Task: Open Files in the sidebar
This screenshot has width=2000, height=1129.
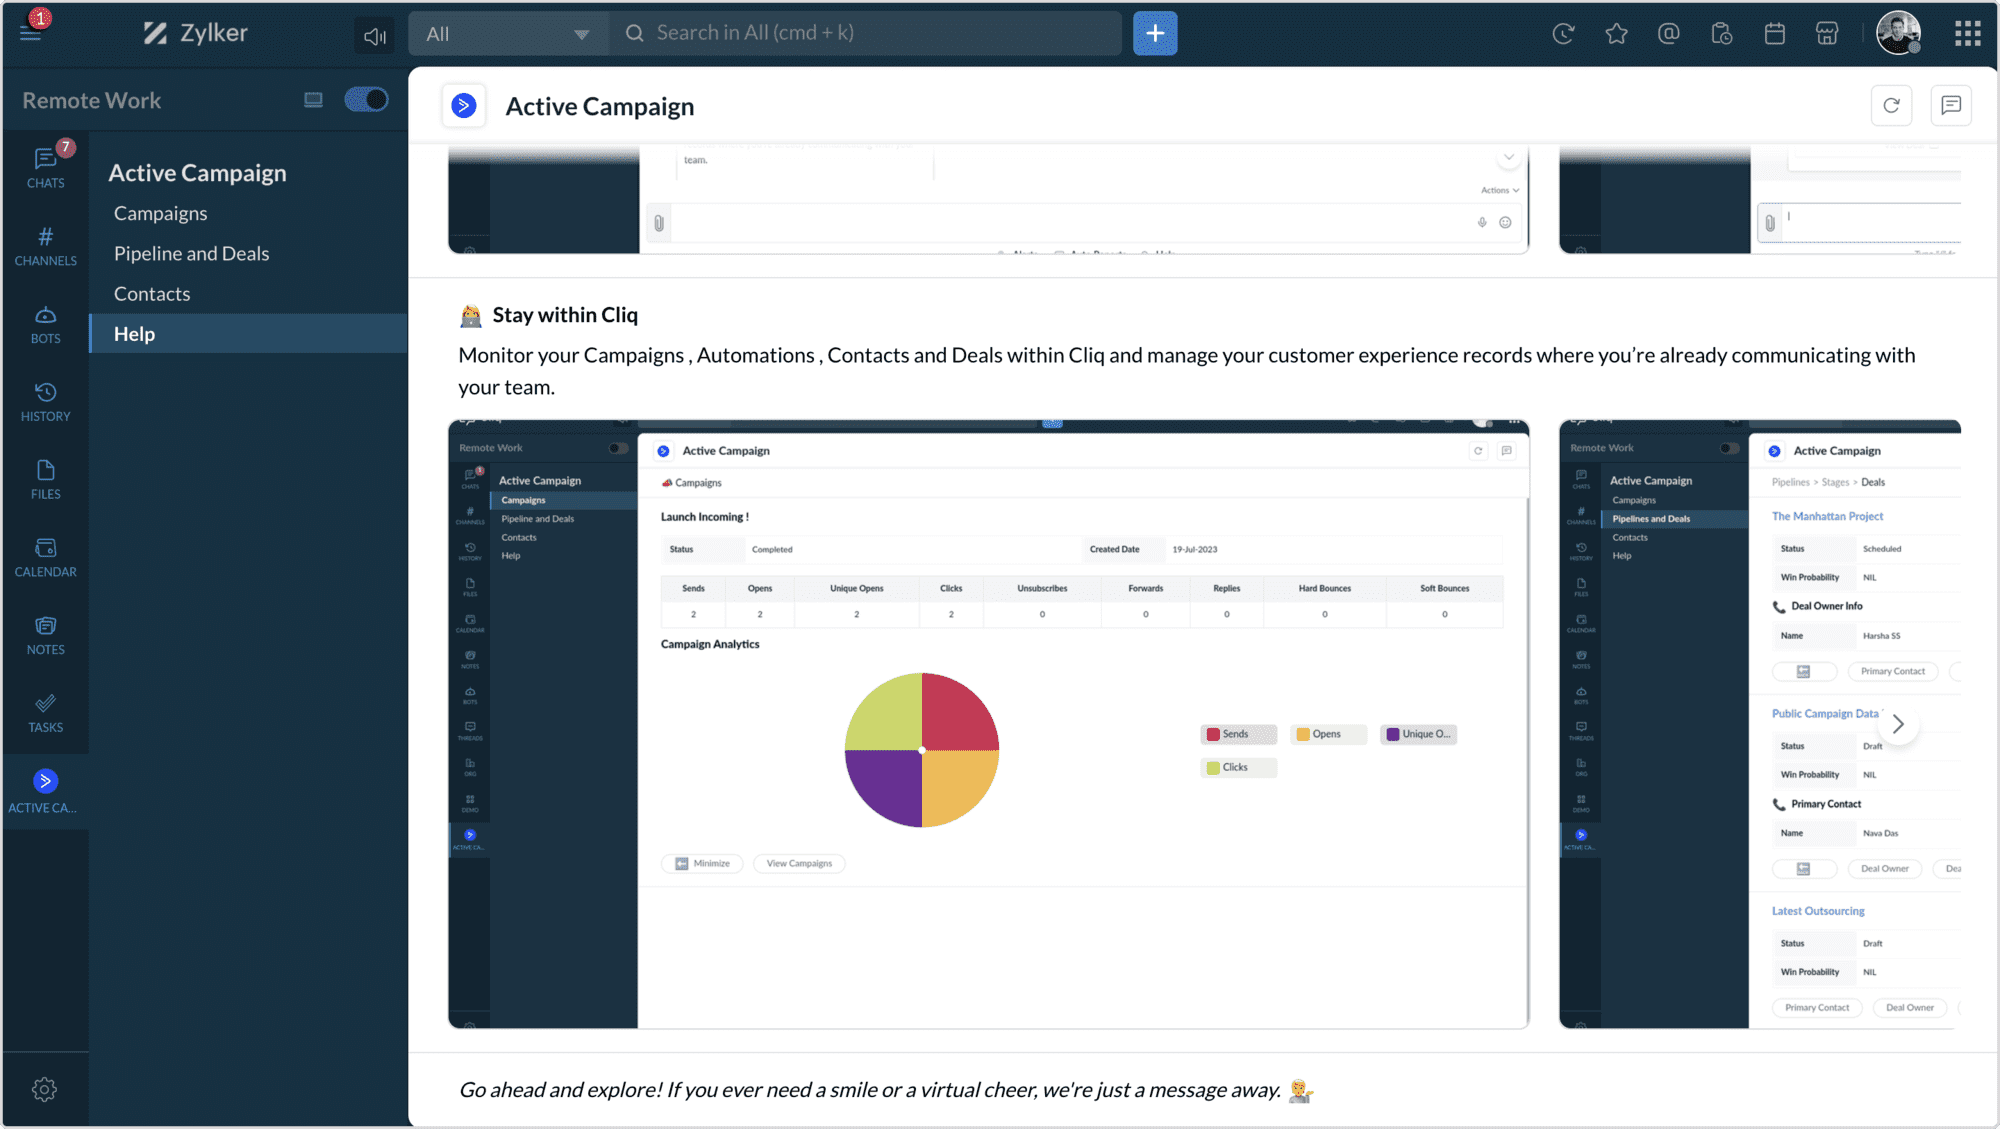Action: (45, 480)
